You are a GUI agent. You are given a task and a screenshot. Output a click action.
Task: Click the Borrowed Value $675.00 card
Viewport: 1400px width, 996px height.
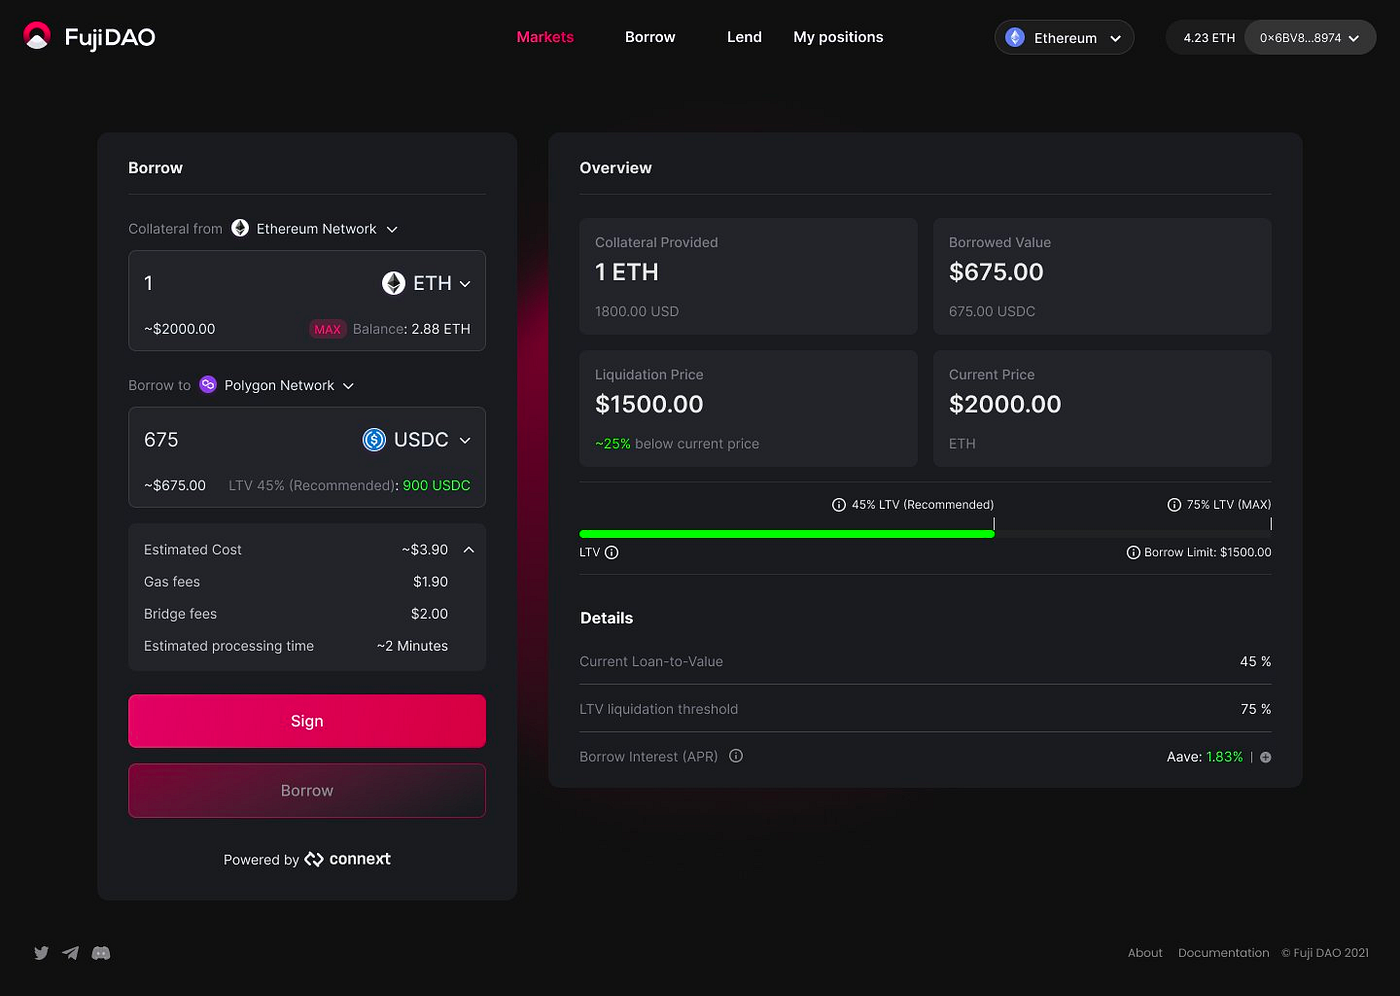point(1102,276)
